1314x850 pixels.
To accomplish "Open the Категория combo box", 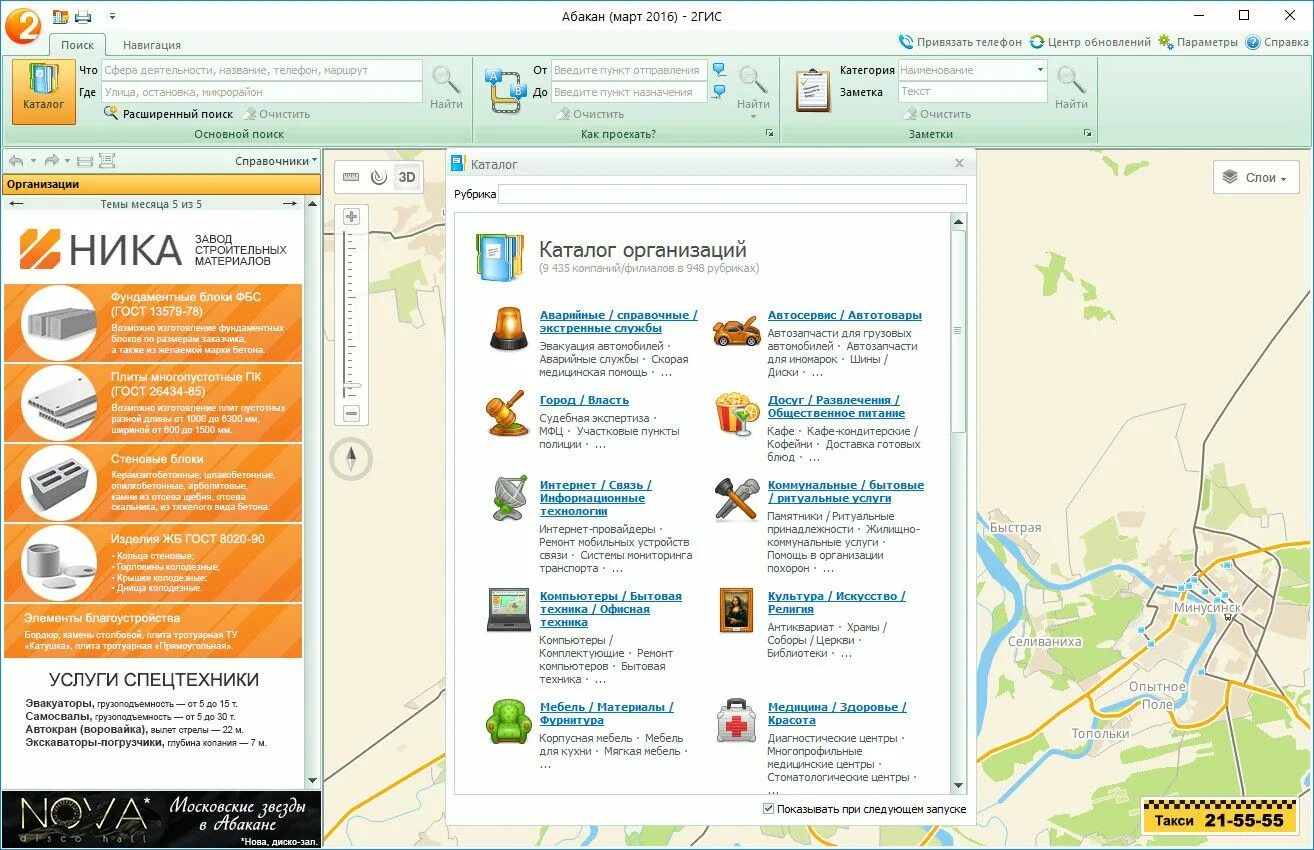I will tap(972, 70).
